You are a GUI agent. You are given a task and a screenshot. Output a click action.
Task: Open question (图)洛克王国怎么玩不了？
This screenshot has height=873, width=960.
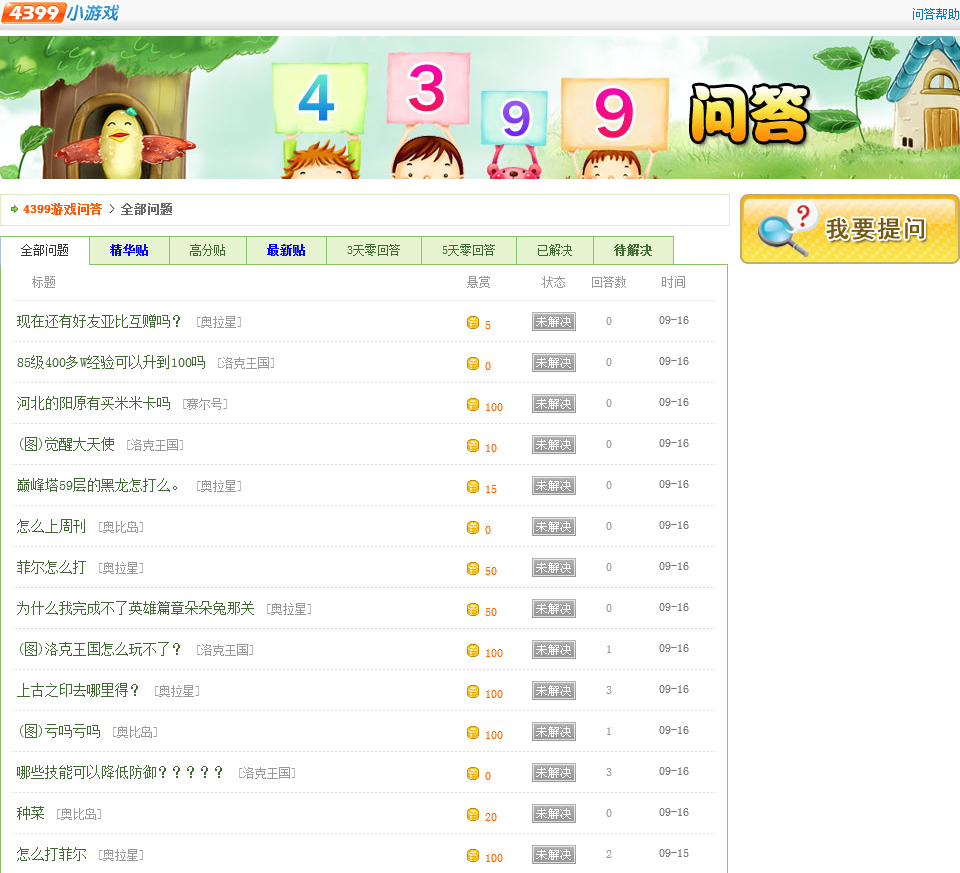(x=99, y=650)
